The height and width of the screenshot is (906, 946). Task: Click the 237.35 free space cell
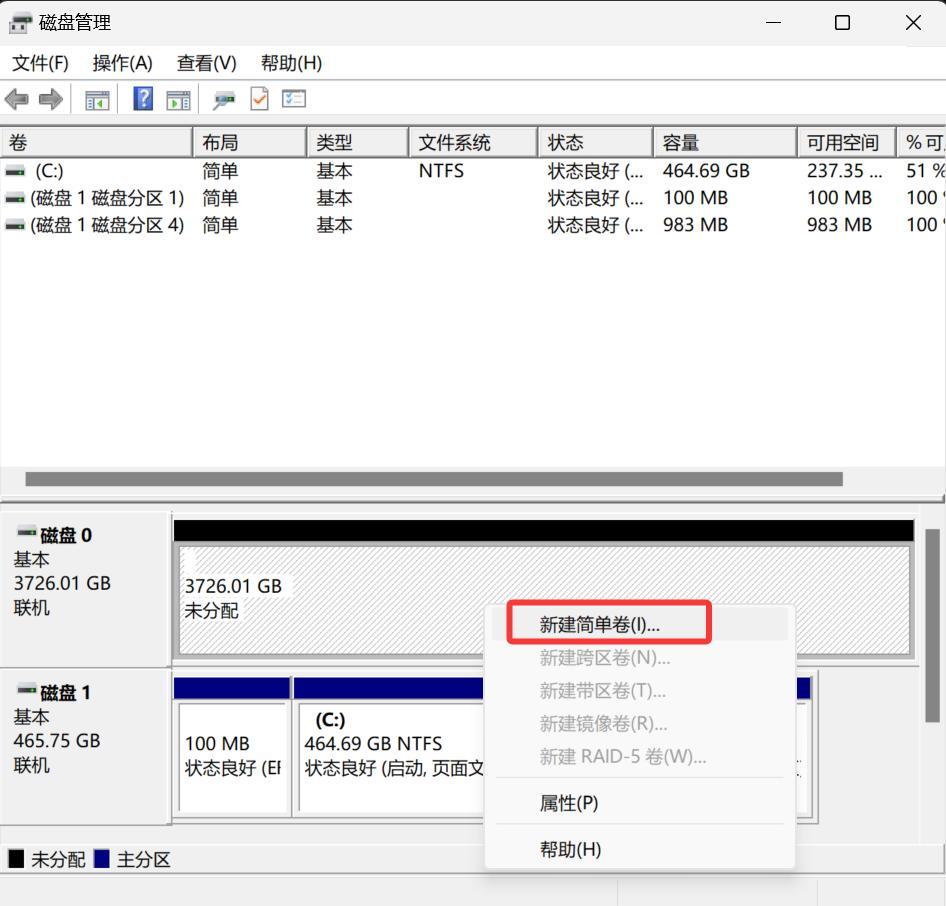(845, 171)
